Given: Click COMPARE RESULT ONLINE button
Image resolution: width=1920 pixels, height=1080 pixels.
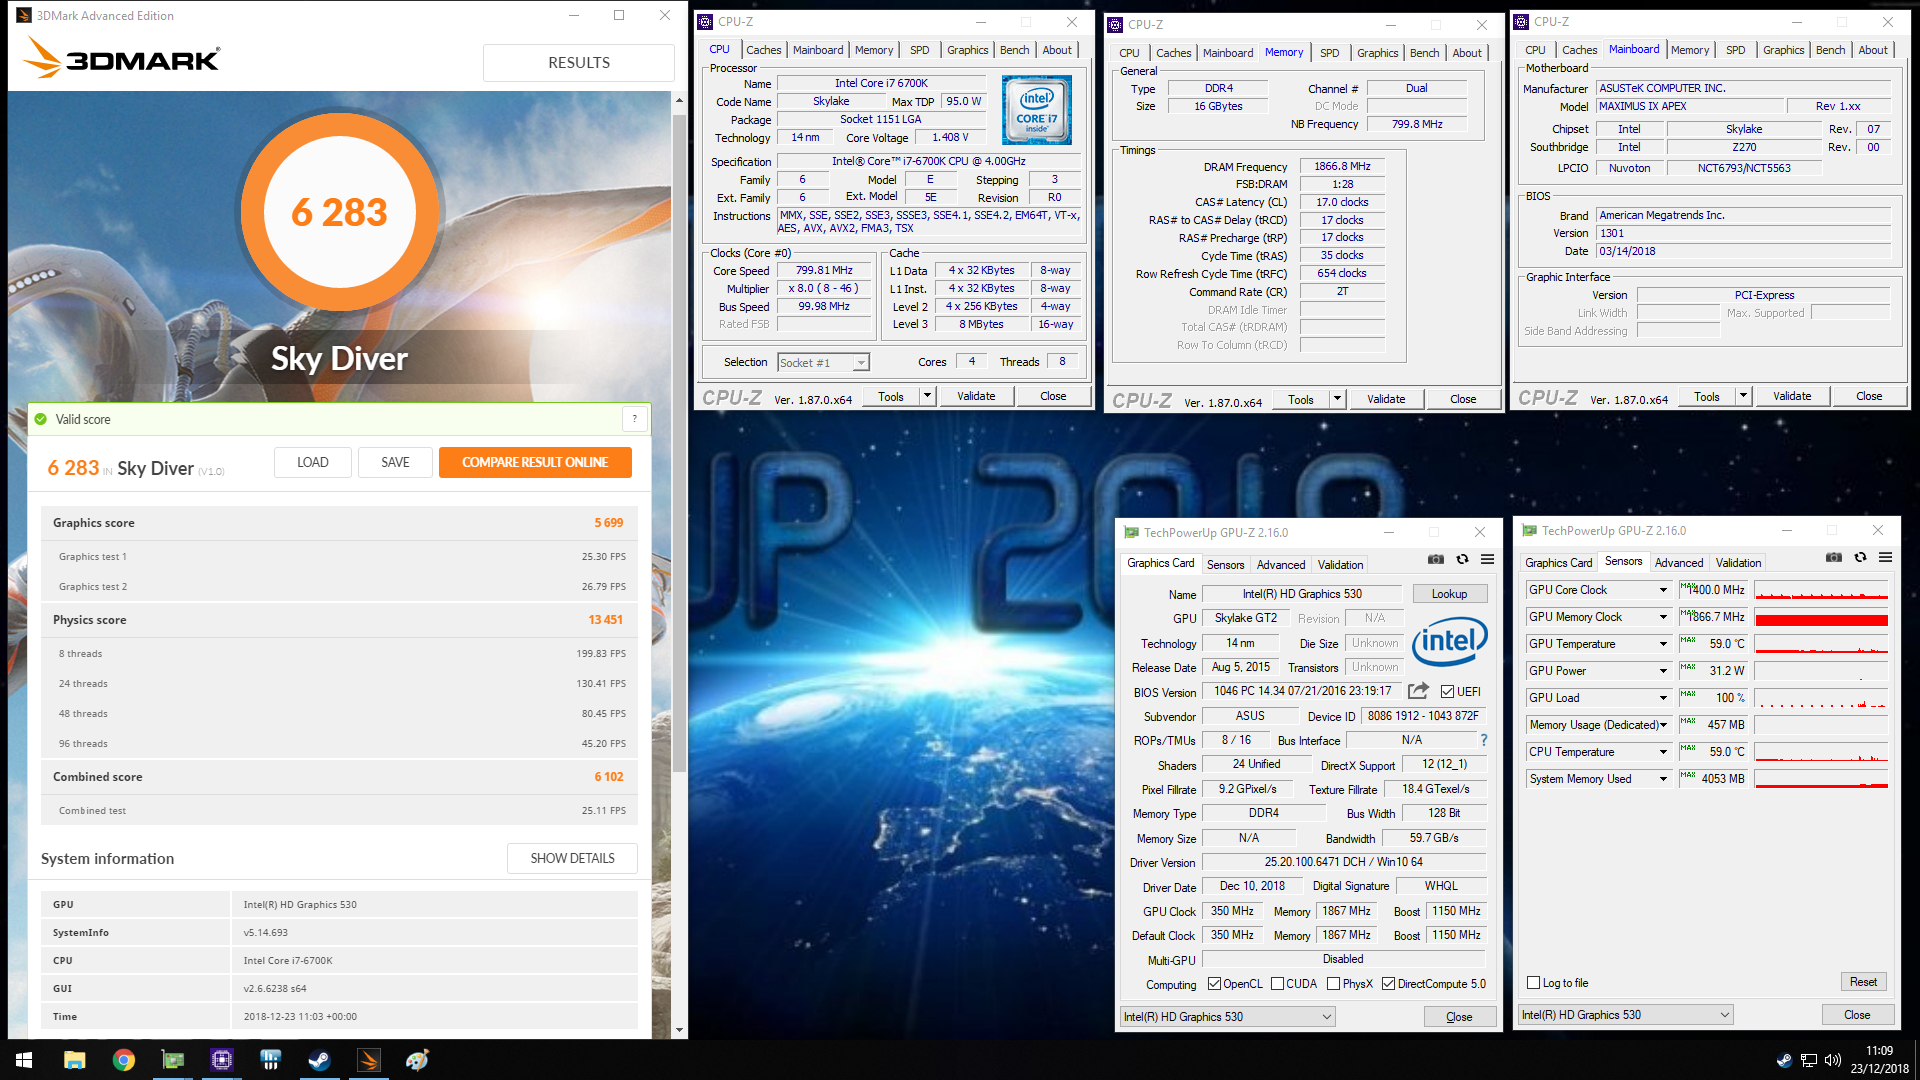Looking at the screenshot, I should coord(535,462).
